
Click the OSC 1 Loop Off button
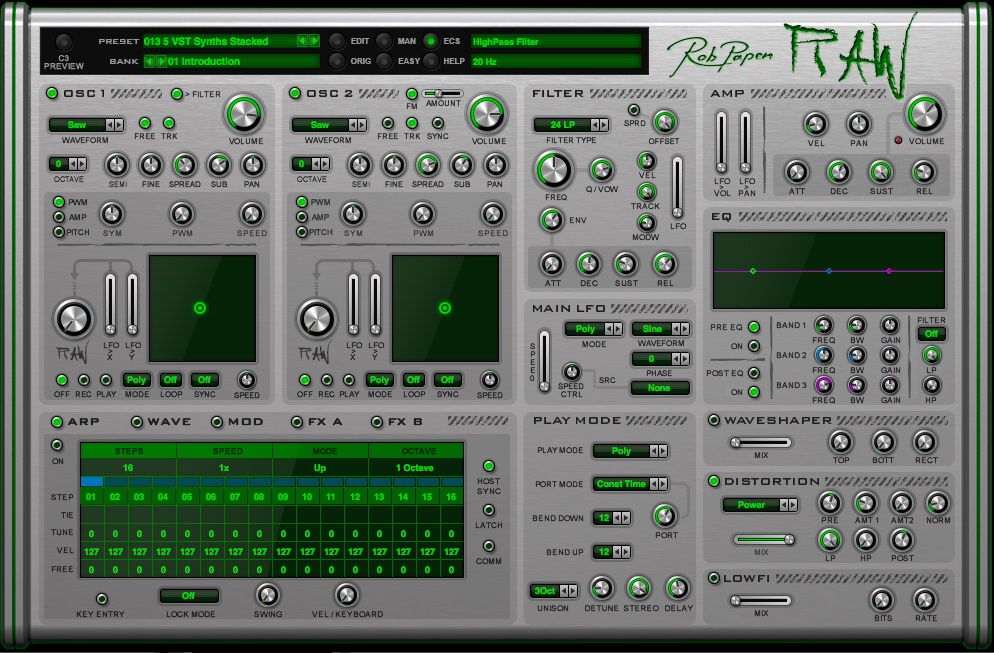tap(171, 380)
